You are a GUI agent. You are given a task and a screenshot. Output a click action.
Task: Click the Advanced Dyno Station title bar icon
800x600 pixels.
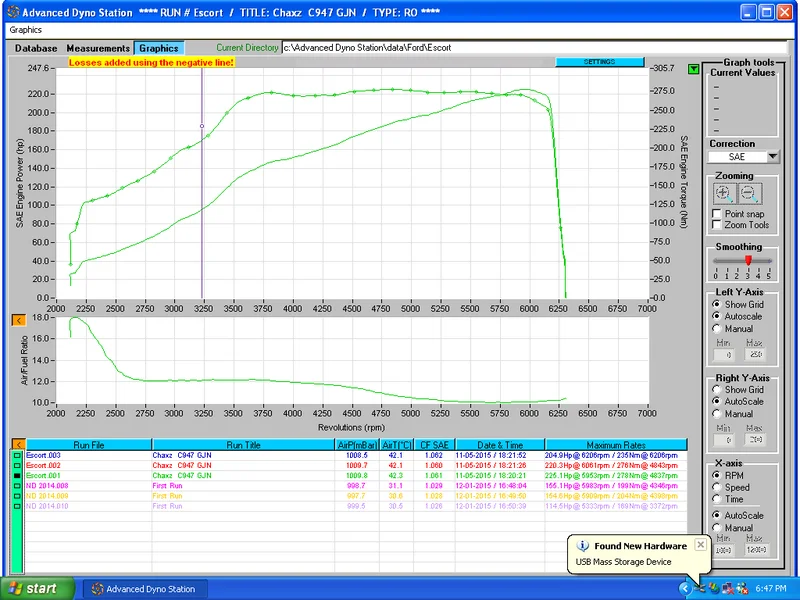coord(14,12)
